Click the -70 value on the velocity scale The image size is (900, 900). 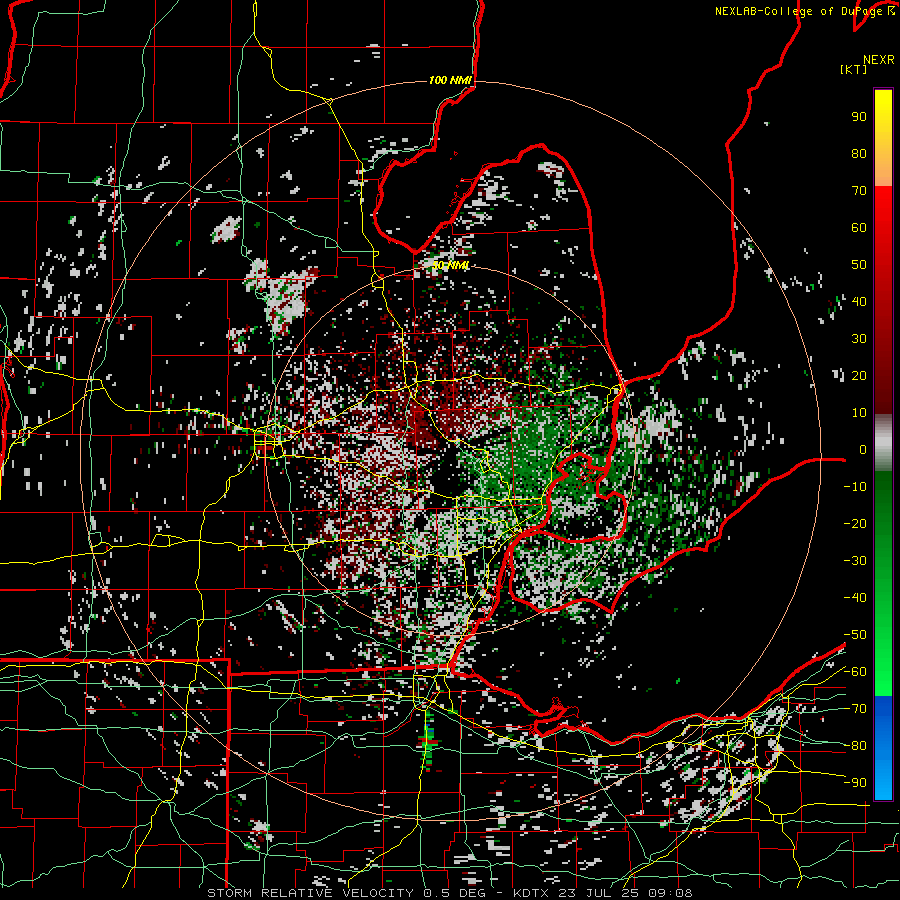click(855, 709)
